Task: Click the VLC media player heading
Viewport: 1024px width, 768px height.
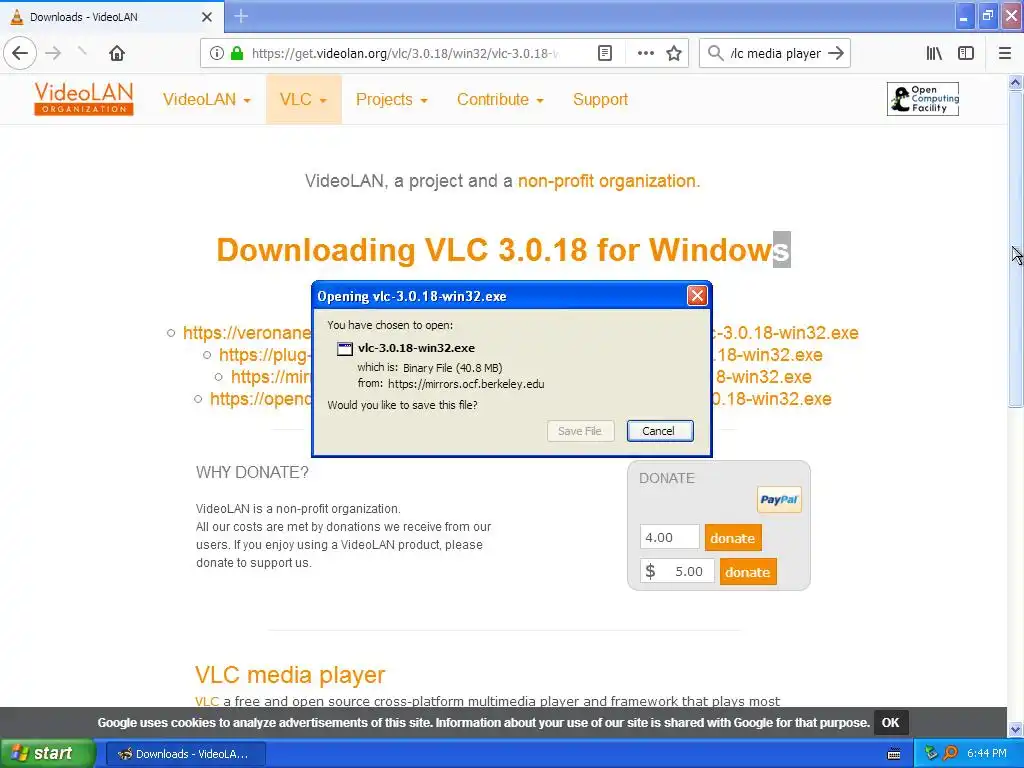Action: (290, 675)
